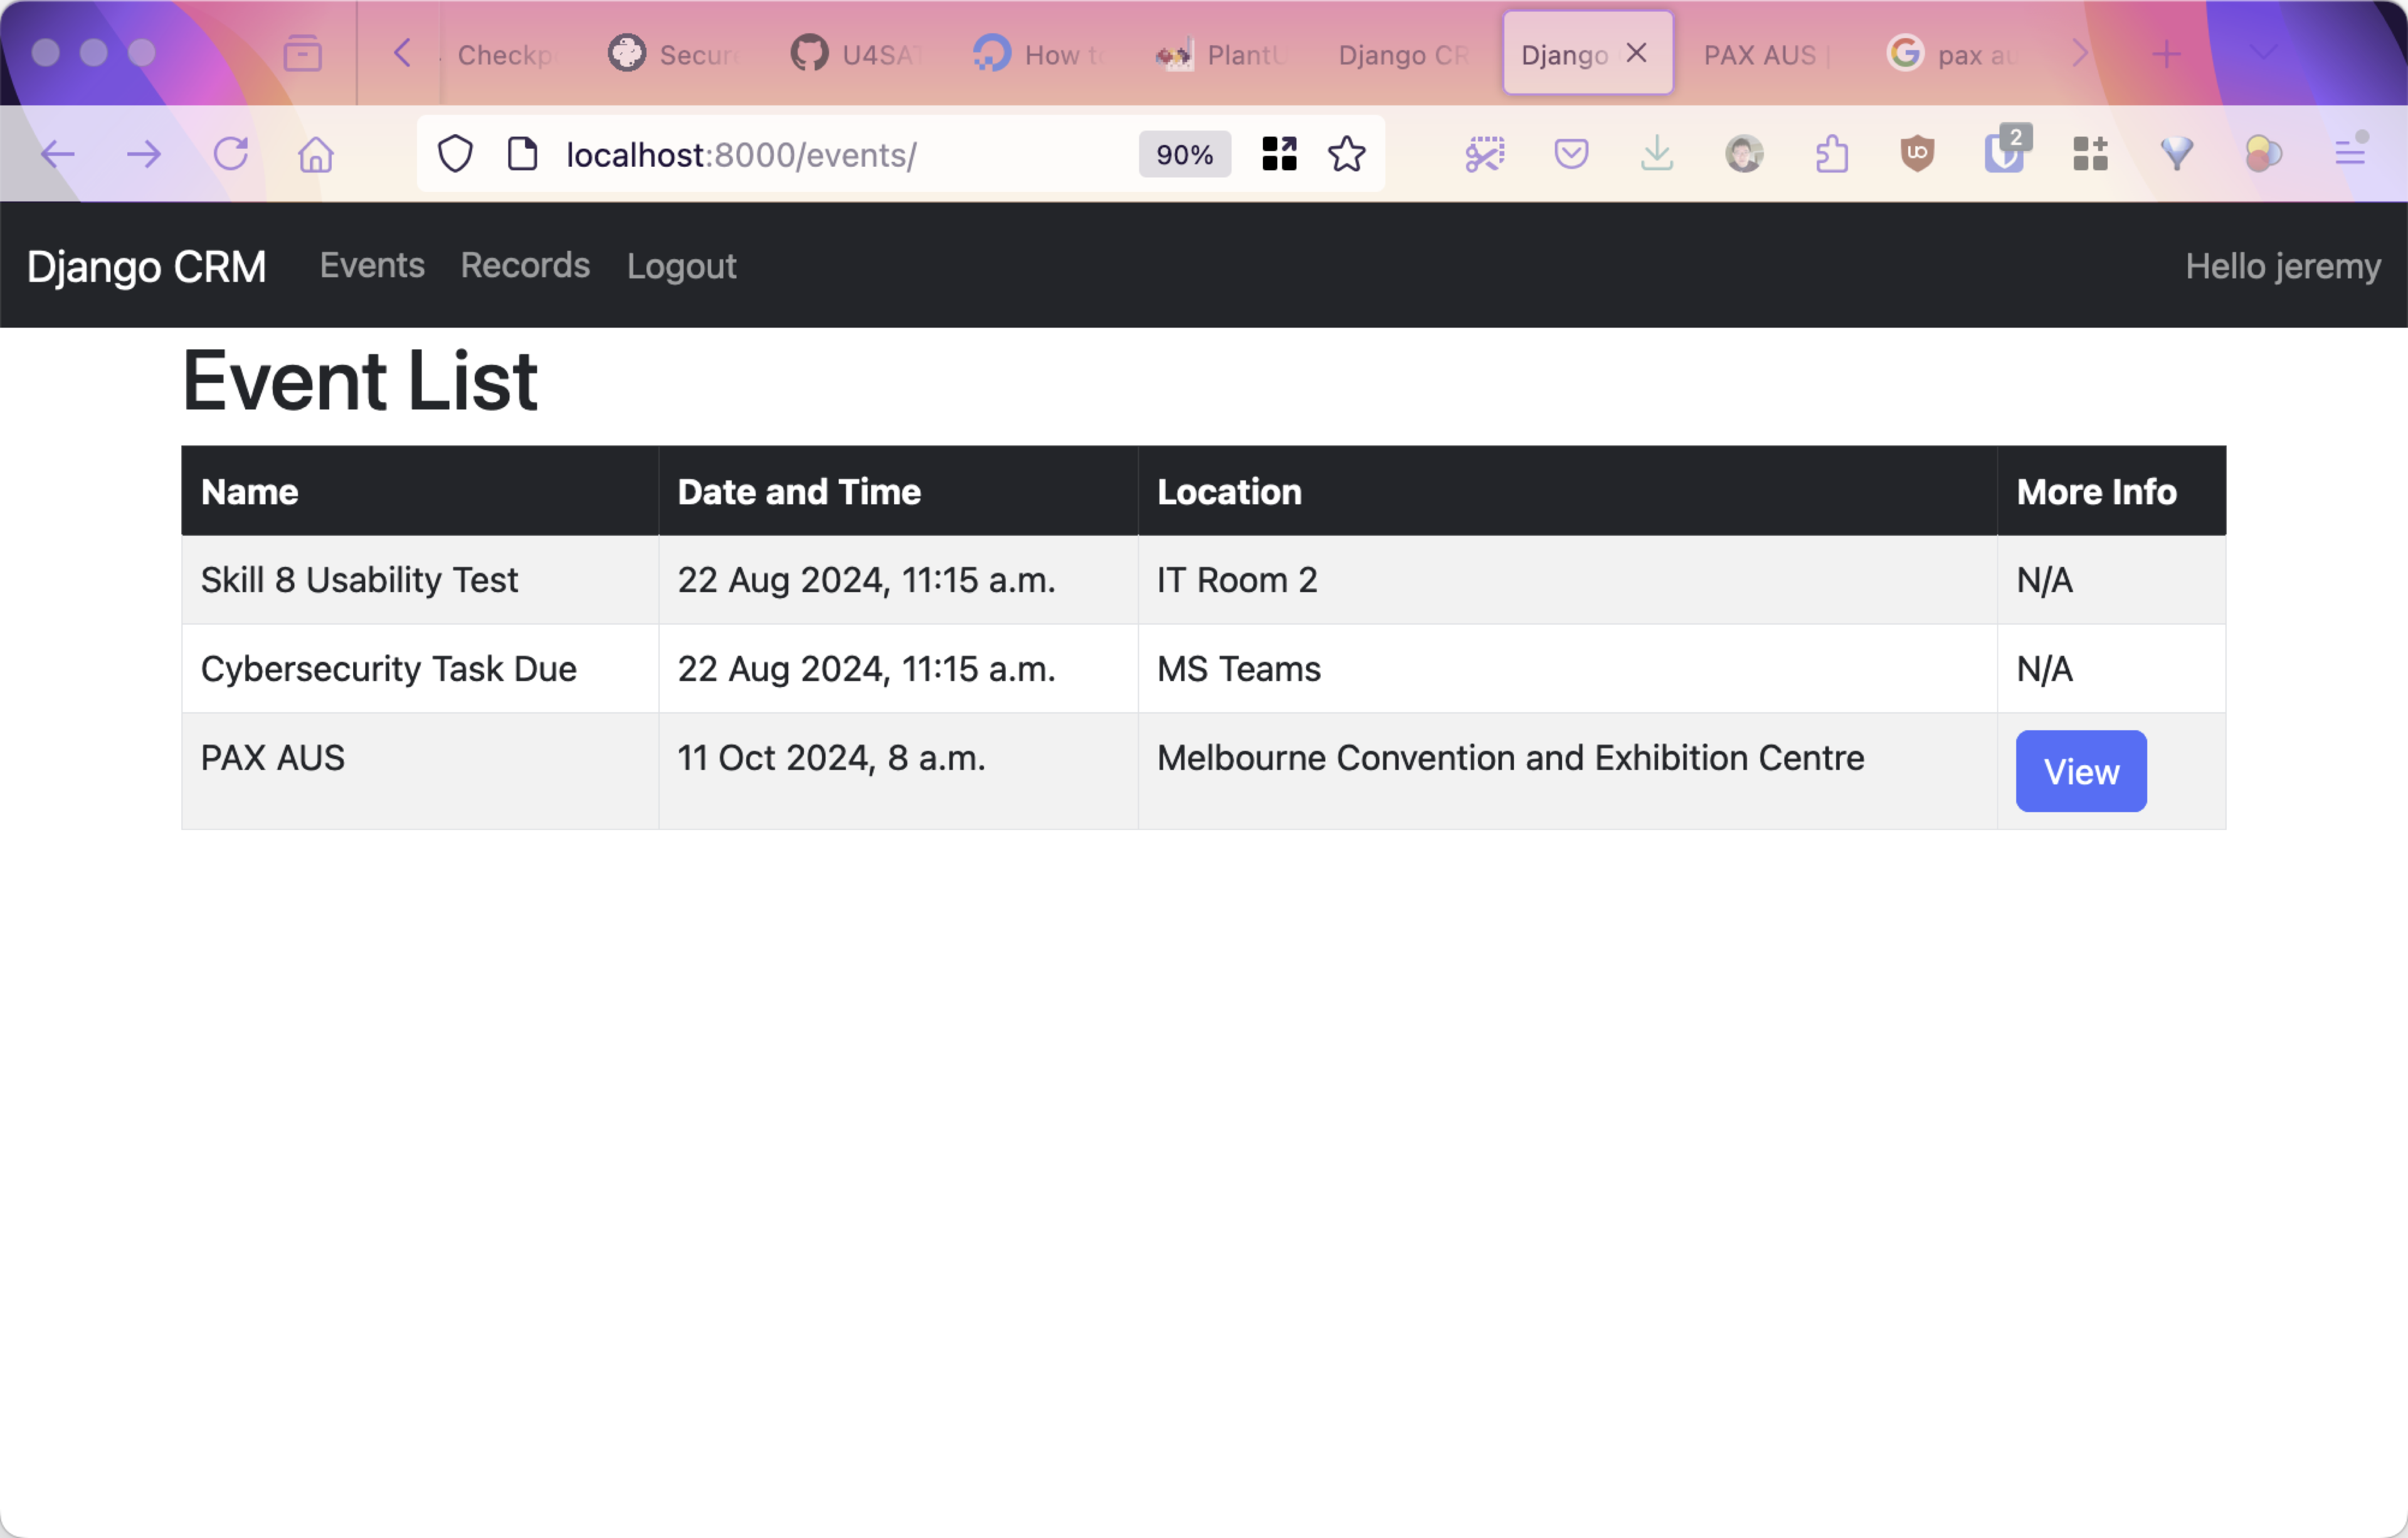Open the Pocket save icon
This screenshot has height=1538, width=2408.
point(1571,154)
